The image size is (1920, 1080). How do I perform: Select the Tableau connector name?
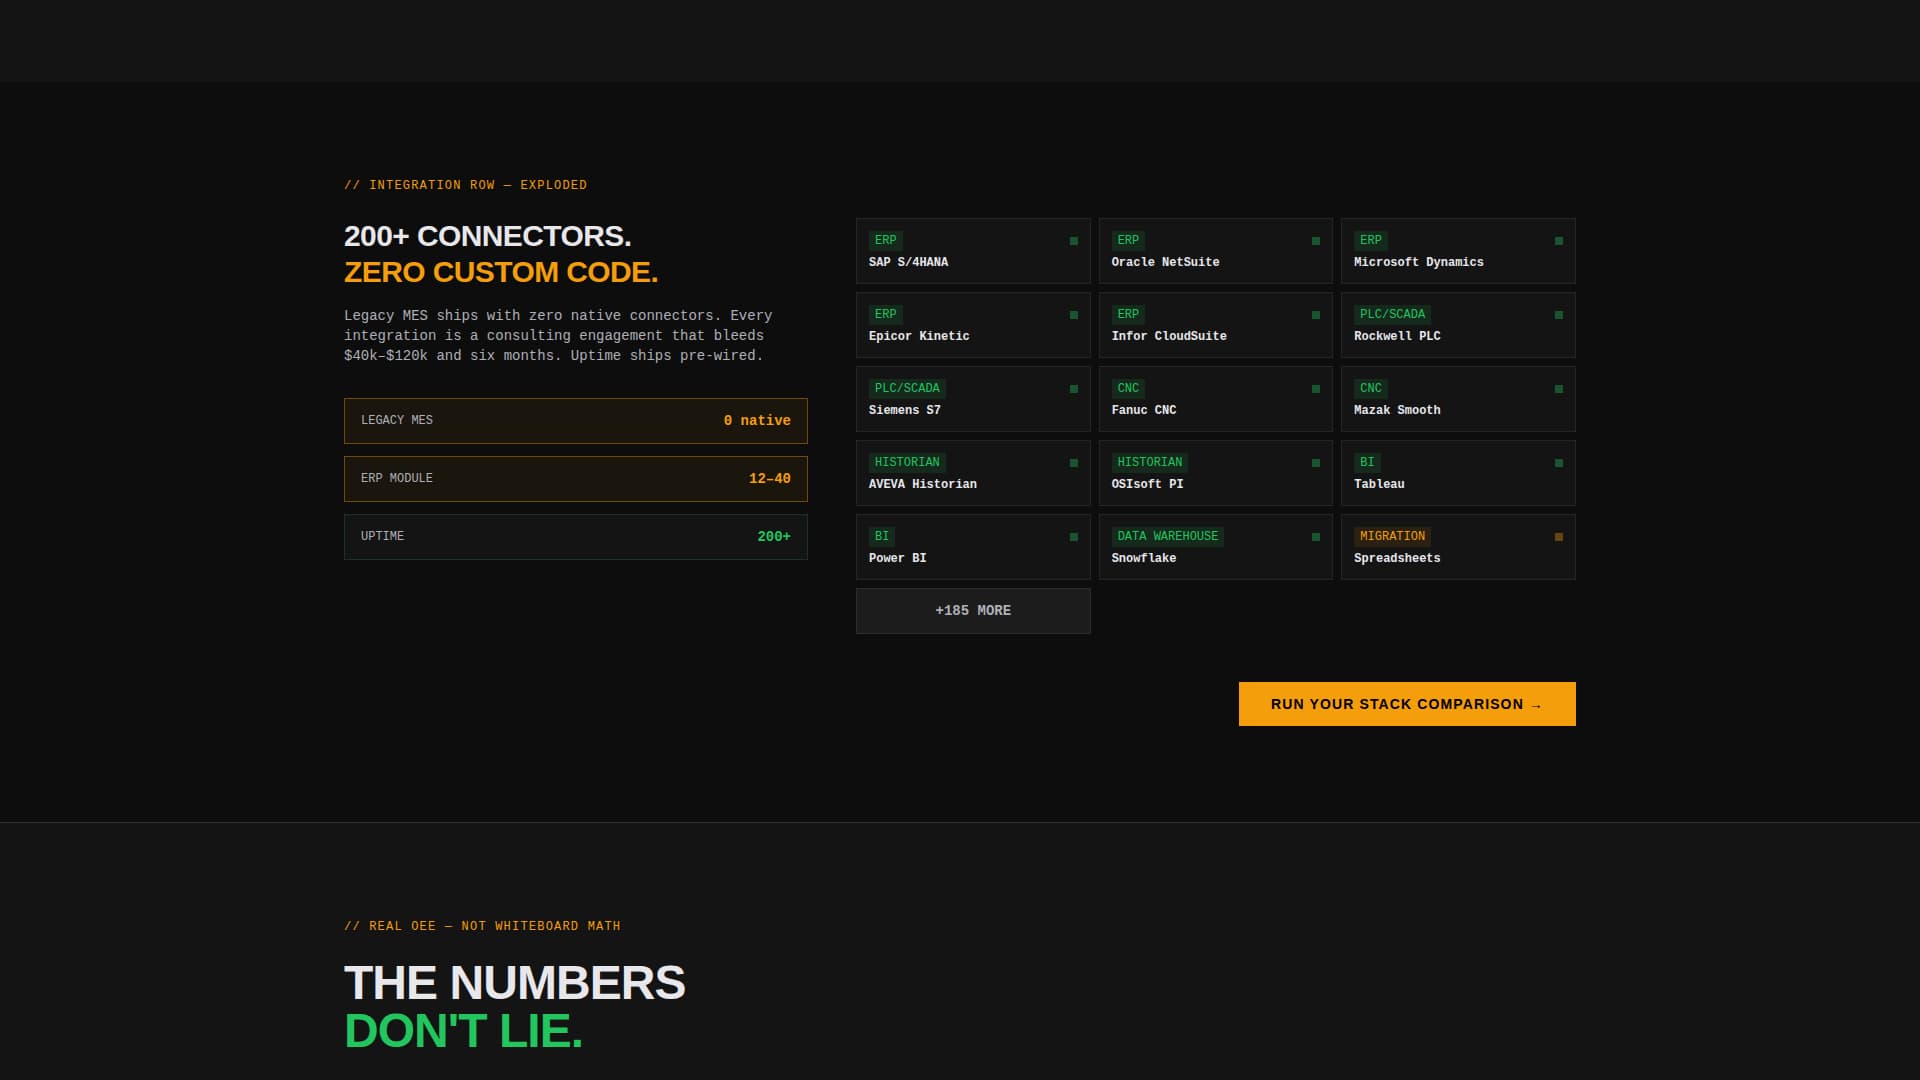point(1379,484)
